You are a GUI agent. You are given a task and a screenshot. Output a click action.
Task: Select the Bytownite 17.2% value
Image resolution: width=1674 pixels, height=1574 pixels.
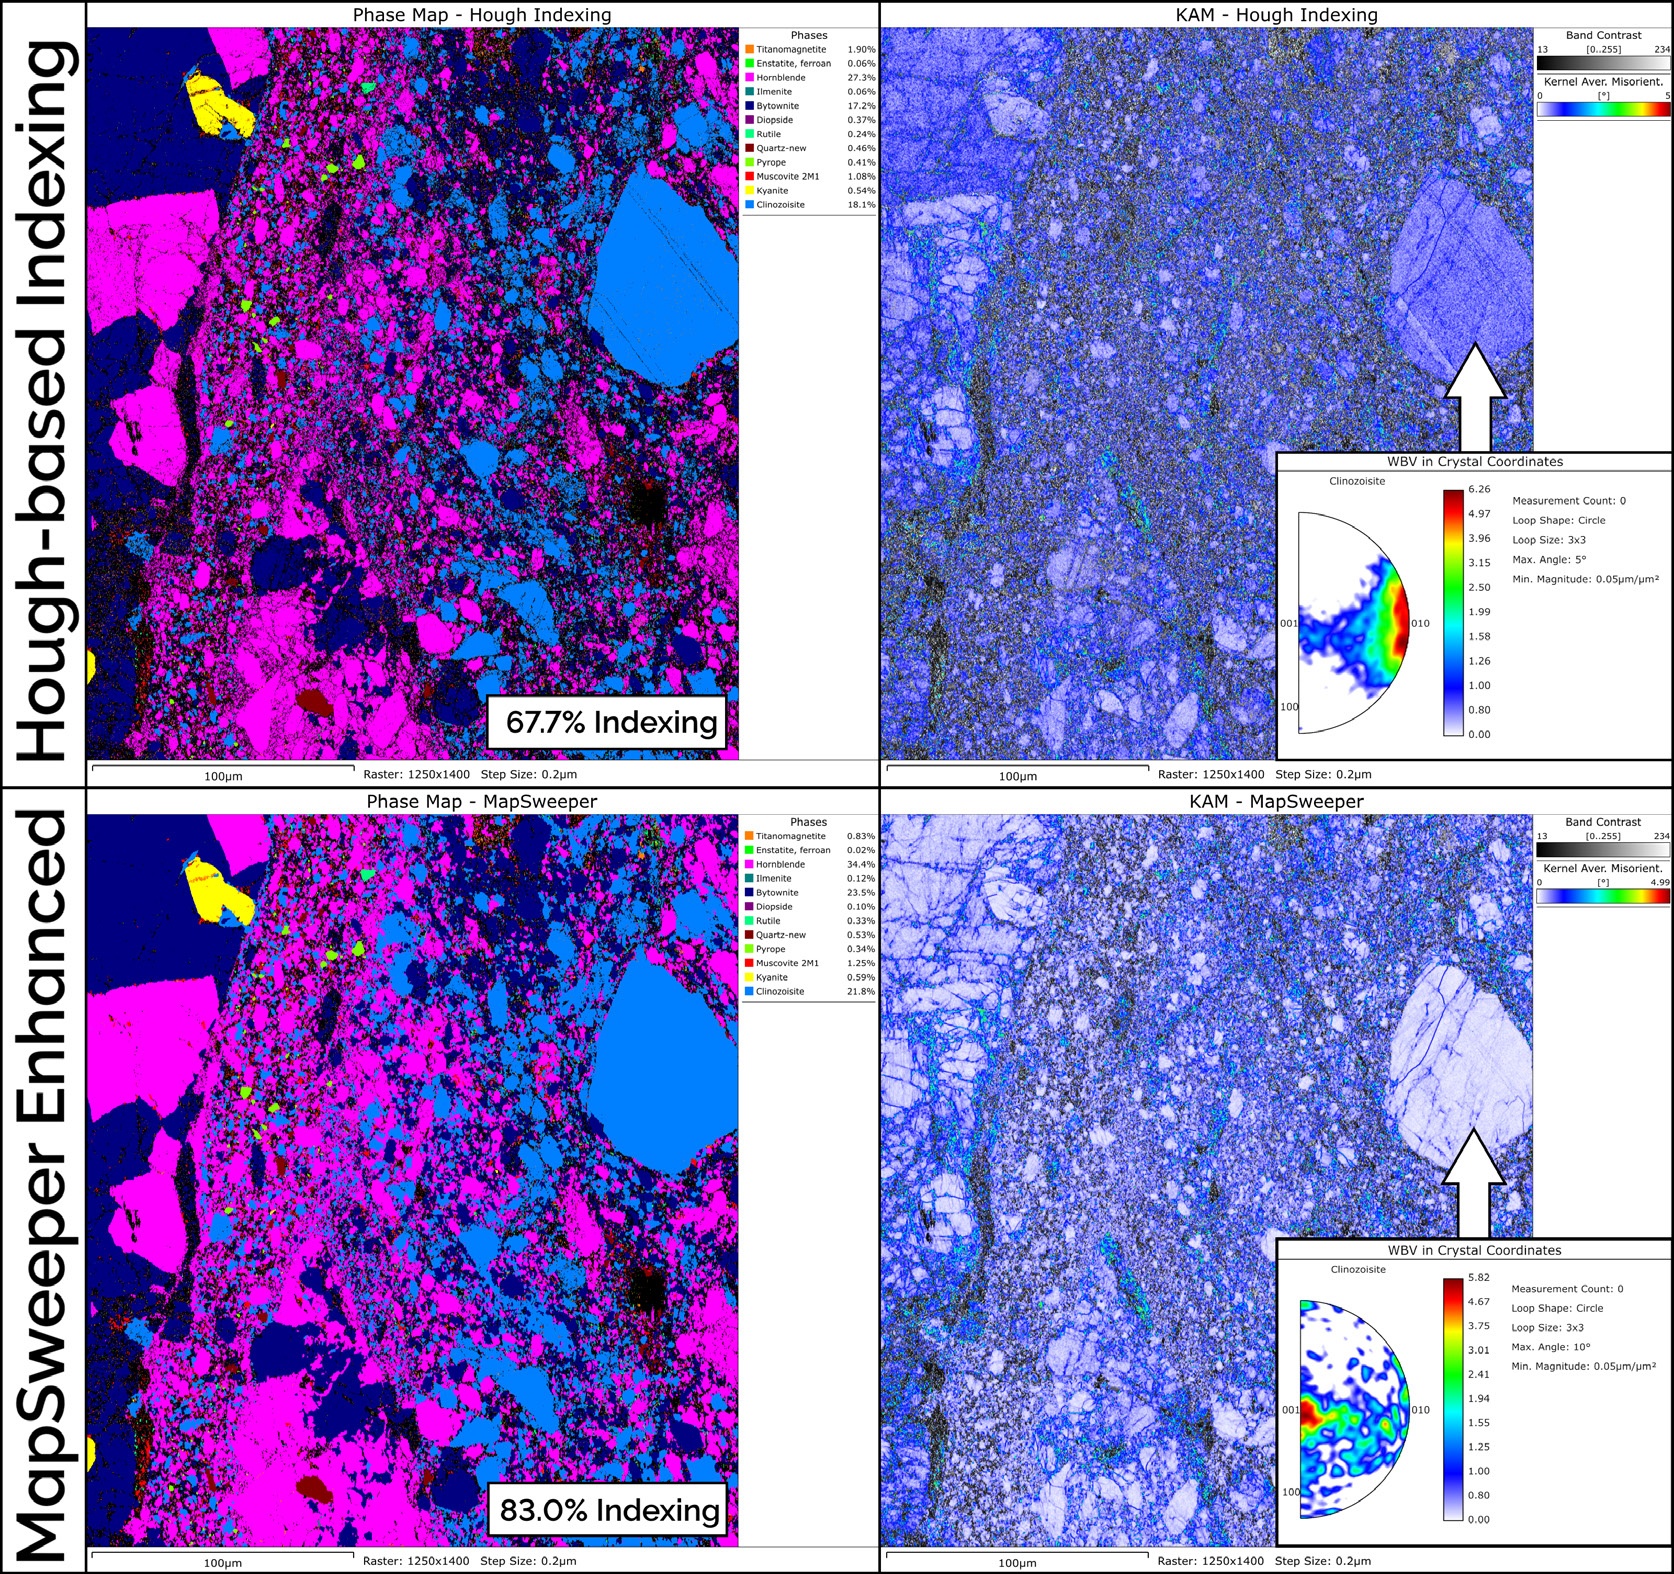click(x=861, y=105)
